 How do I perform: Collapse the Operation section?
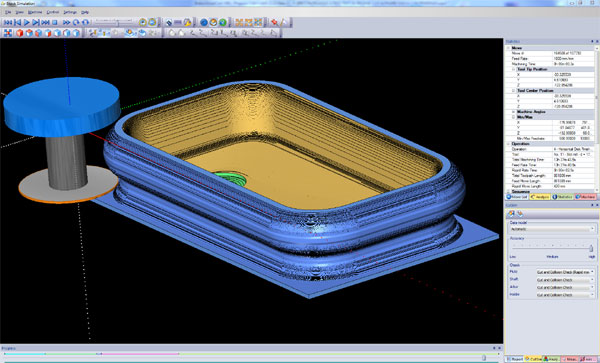point(509,144)
